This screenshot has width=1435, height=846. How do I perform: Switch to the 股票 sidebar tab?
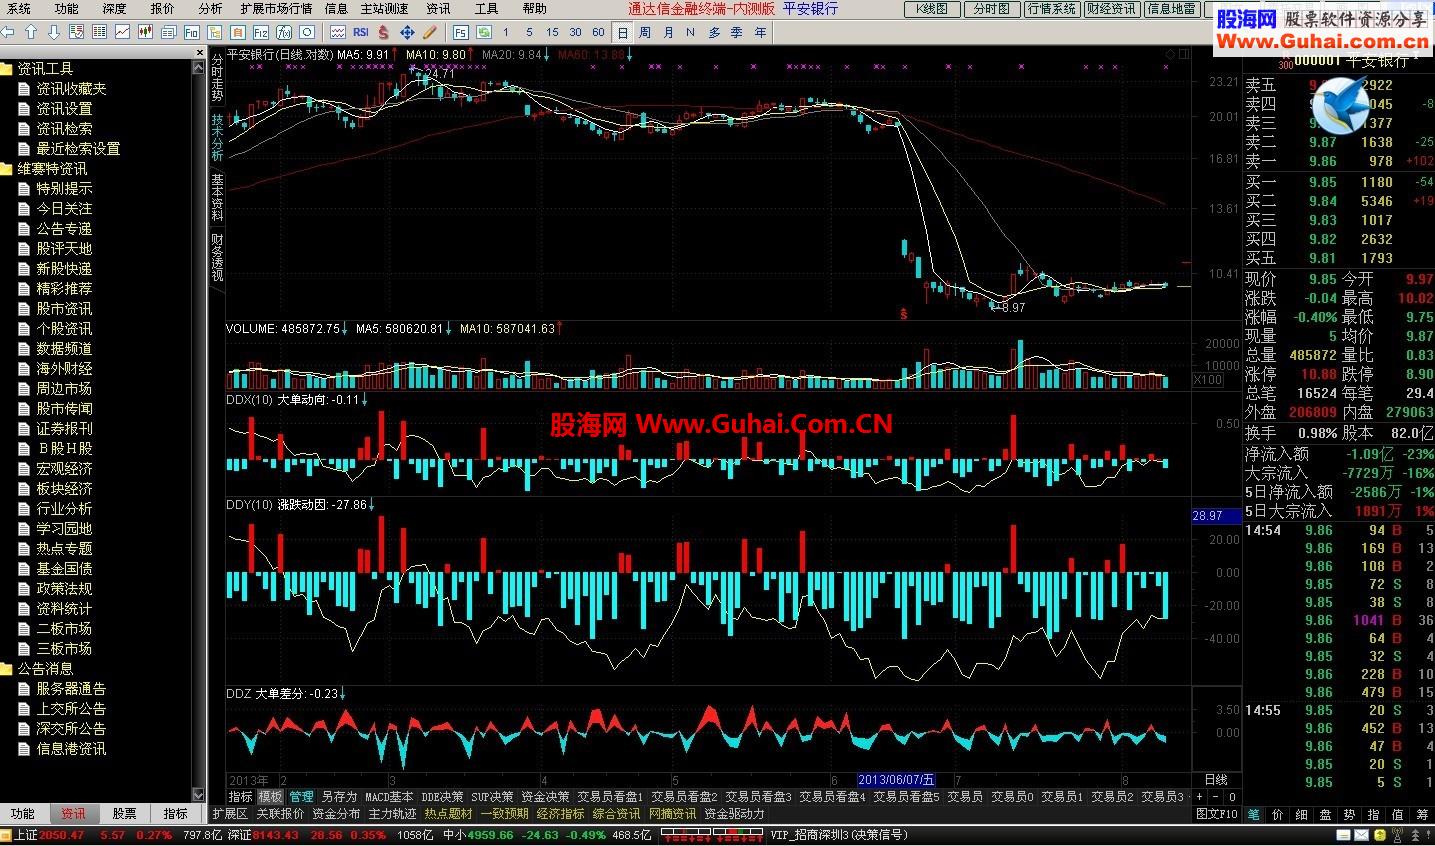tap(124, 814)
